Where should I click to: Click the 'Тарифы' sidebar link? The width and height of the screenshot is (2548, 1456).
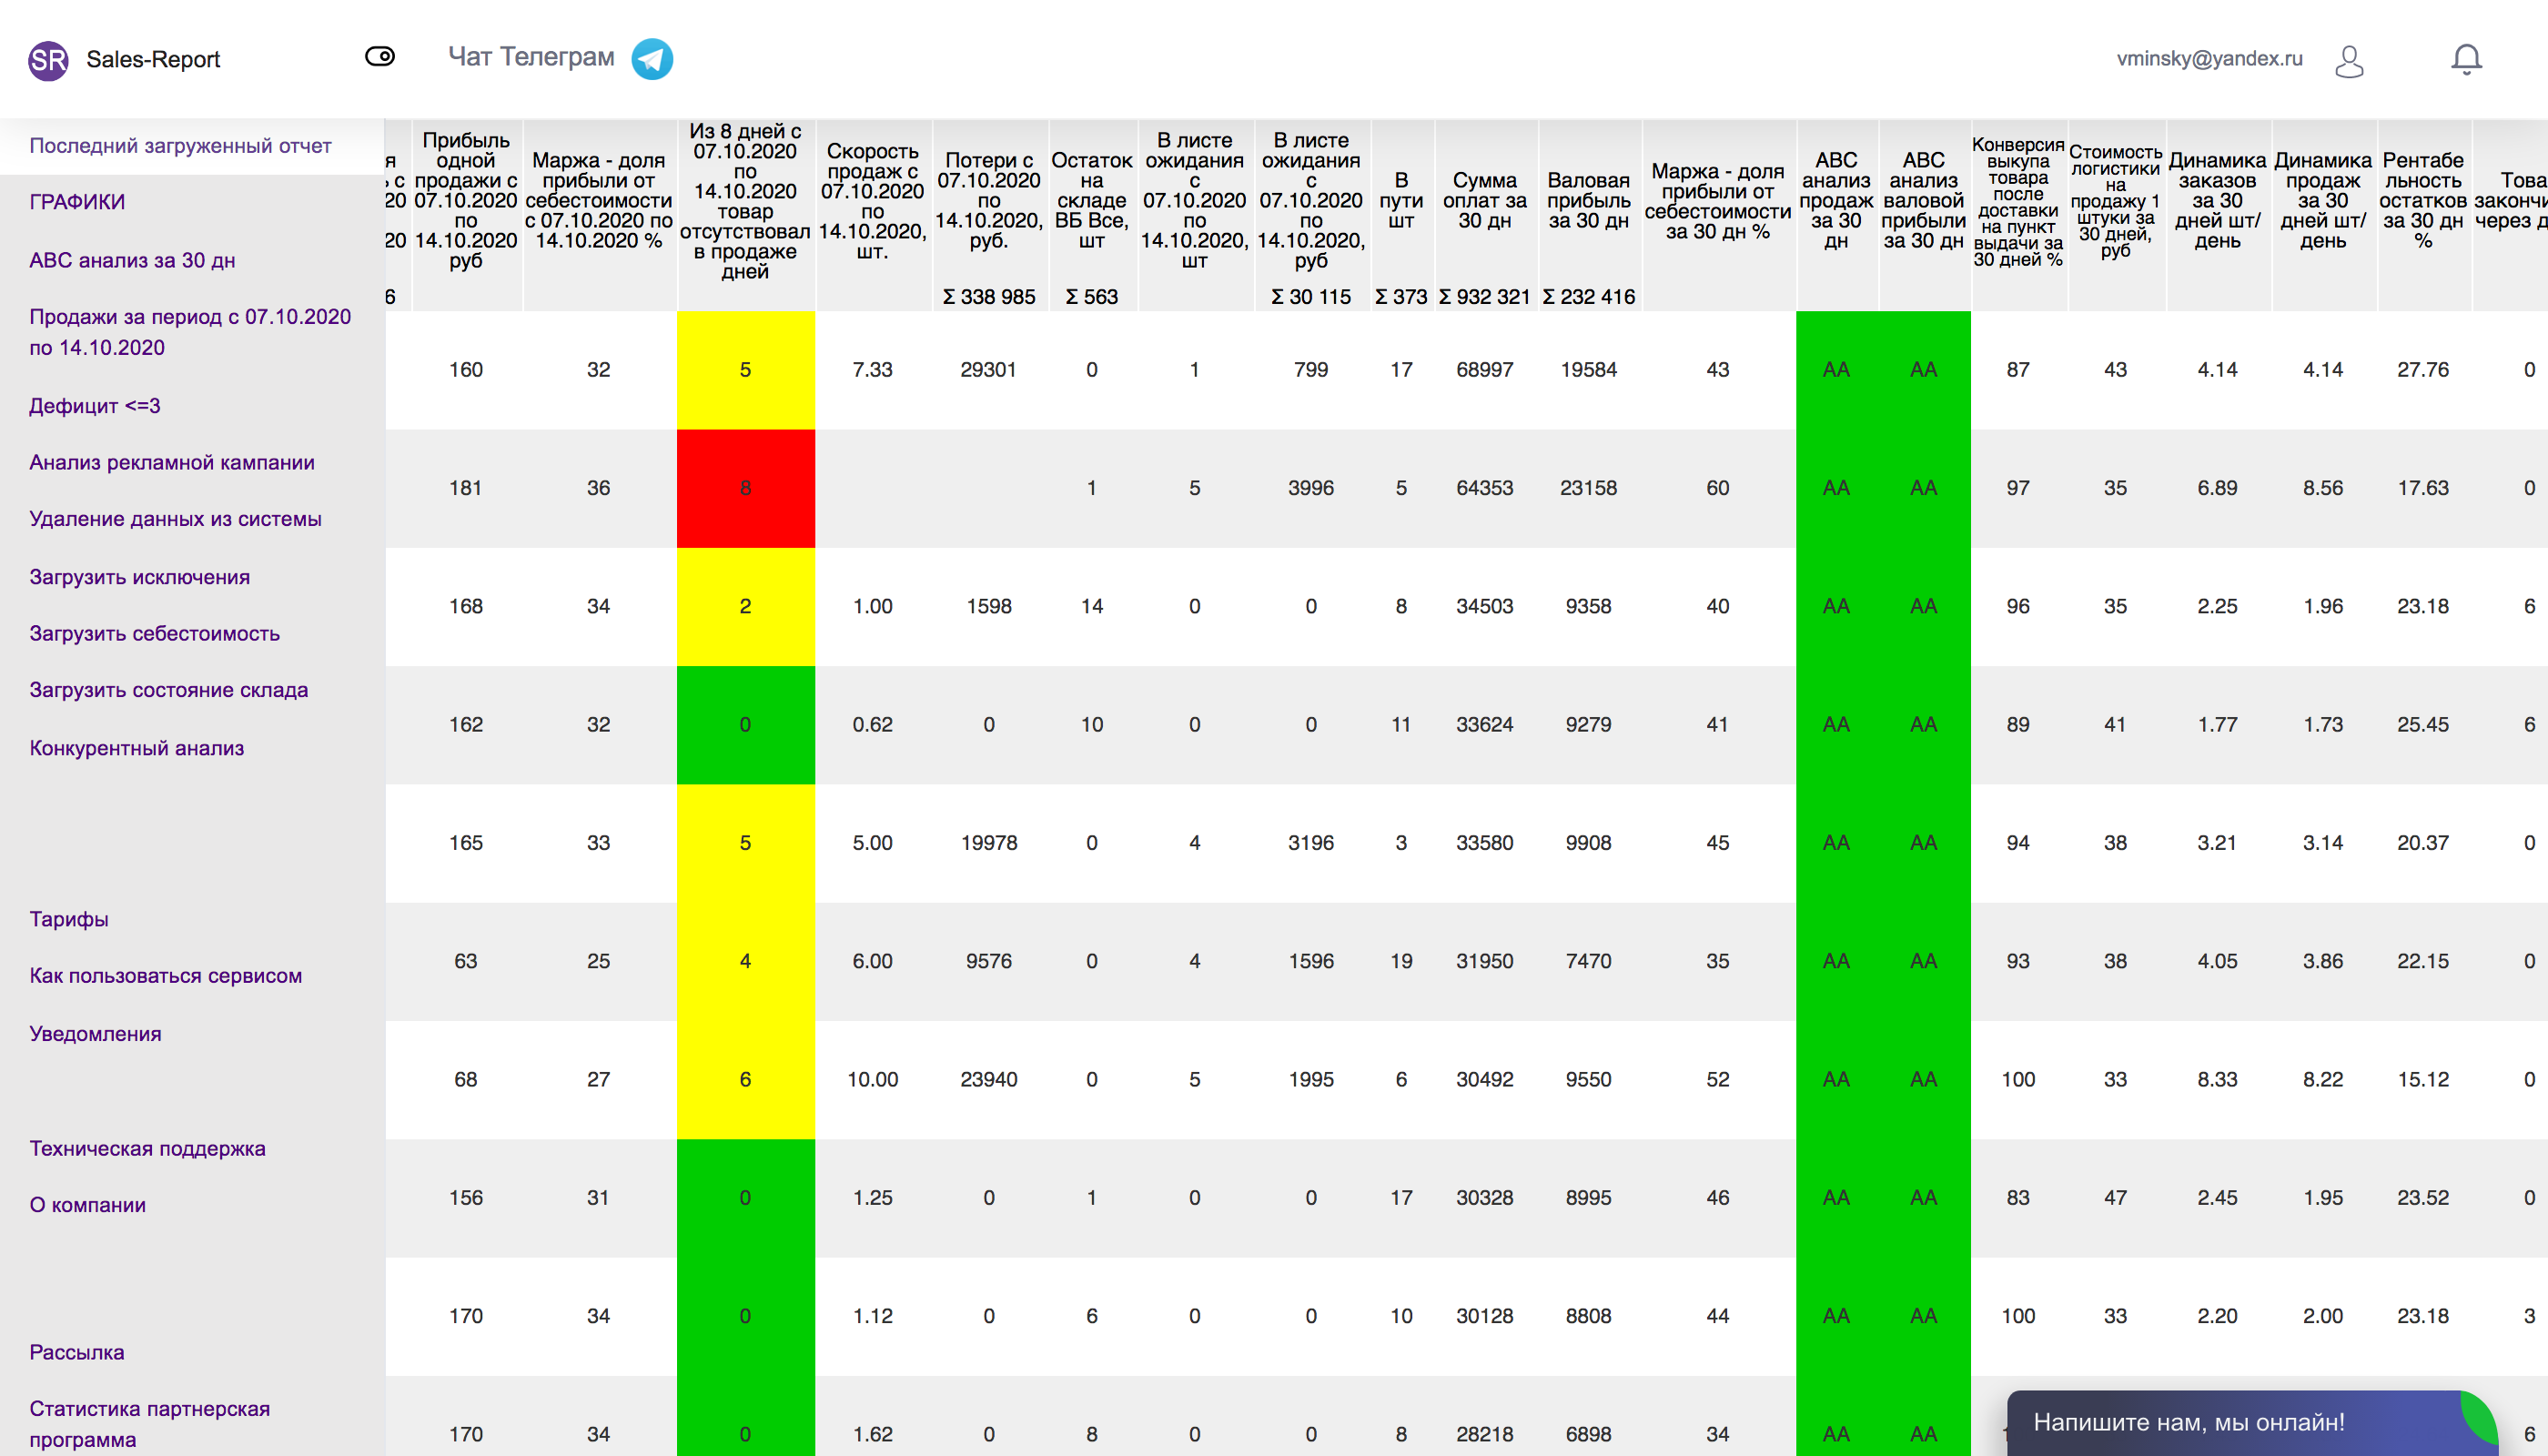69,919
